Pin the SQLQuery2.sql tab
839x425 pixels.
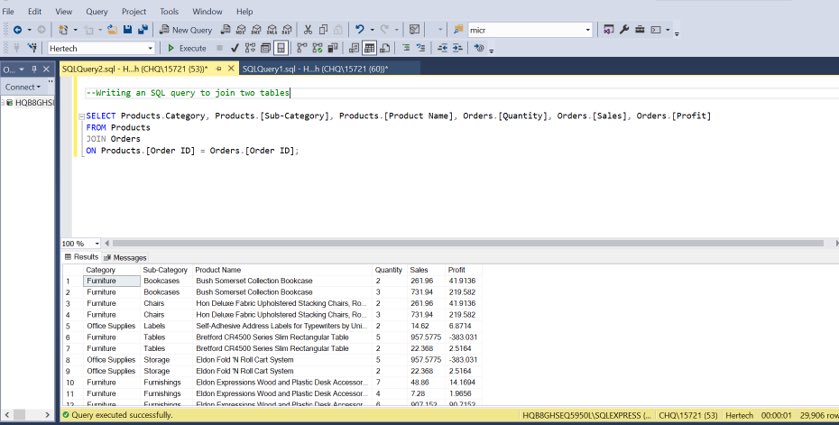(x=218, y=69)
